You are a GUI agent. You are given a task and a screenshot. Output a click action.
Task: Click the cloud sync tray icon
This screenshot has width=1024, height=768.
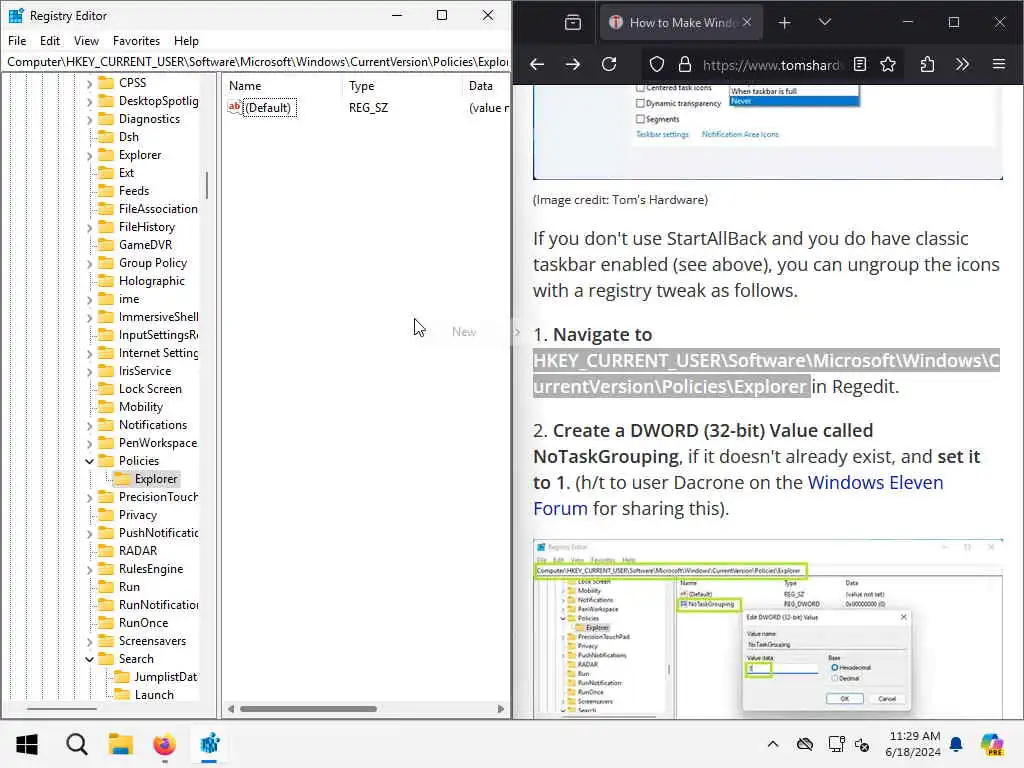[x=805, y=744]
